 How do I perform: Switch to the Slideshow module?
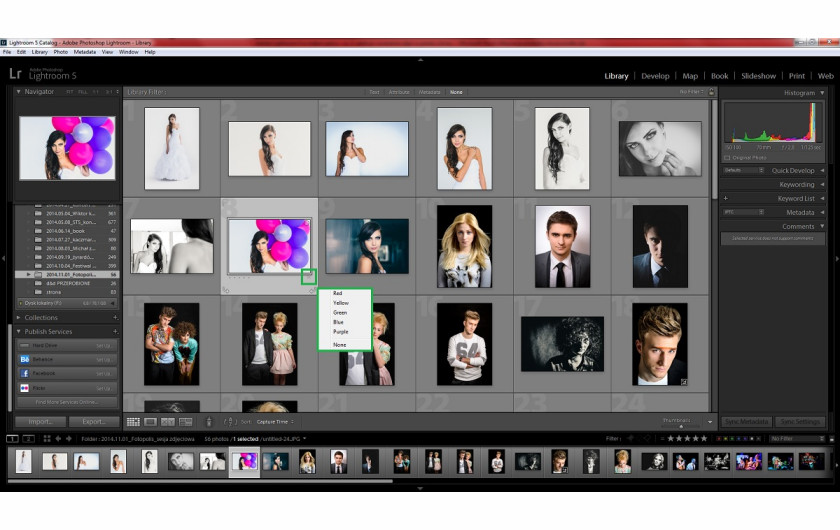[758, 76]
